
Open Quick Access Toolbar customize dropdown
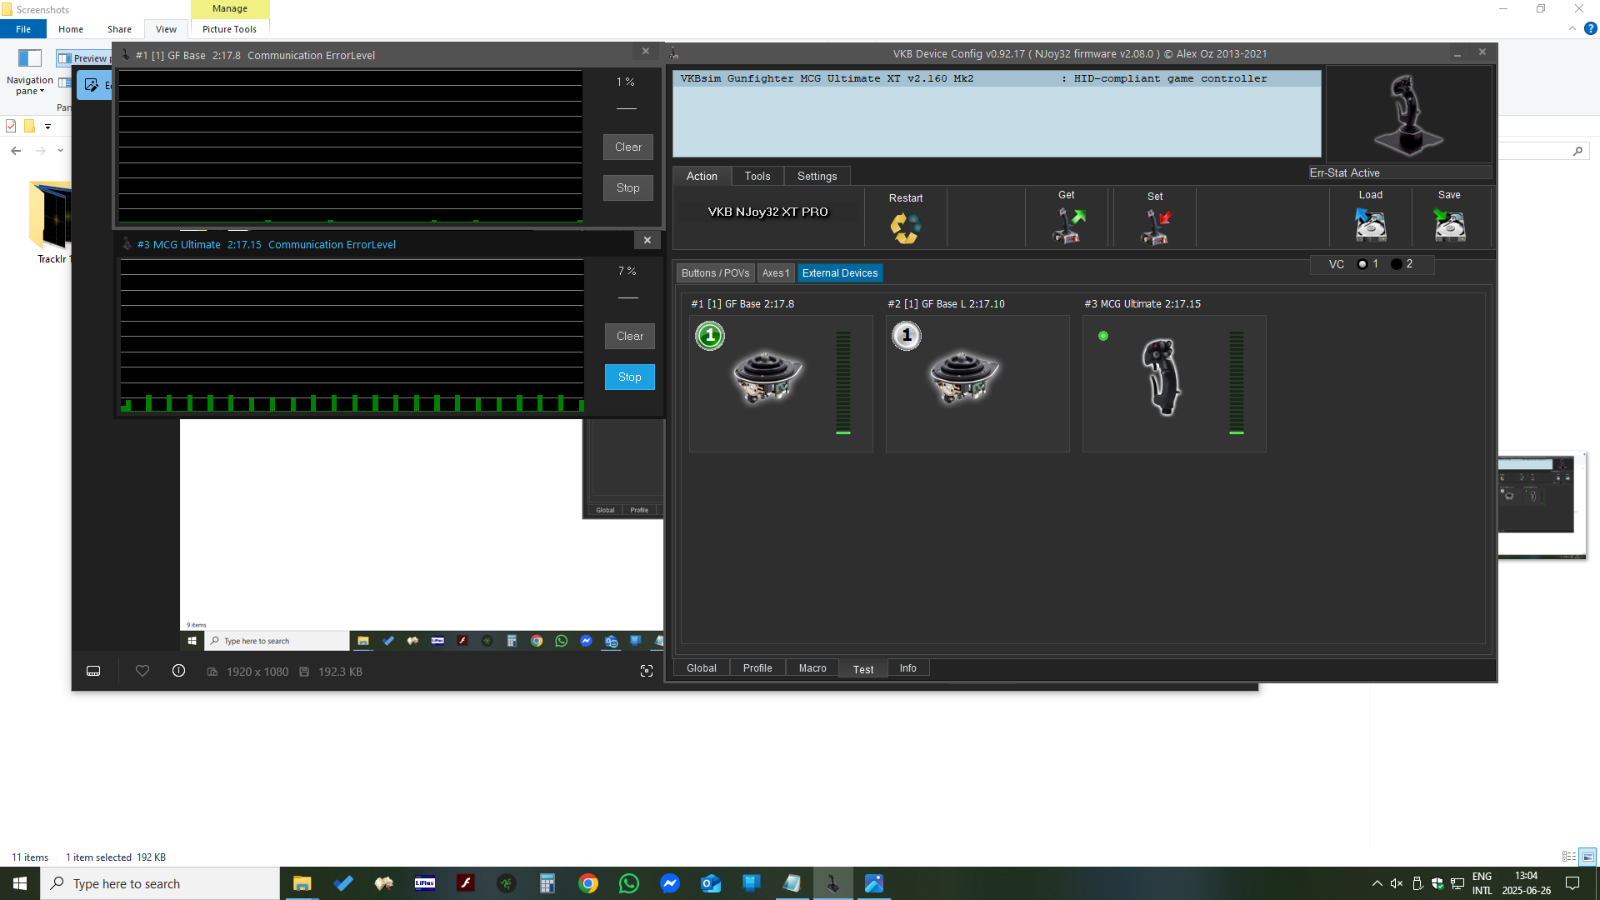click(47, 126)
